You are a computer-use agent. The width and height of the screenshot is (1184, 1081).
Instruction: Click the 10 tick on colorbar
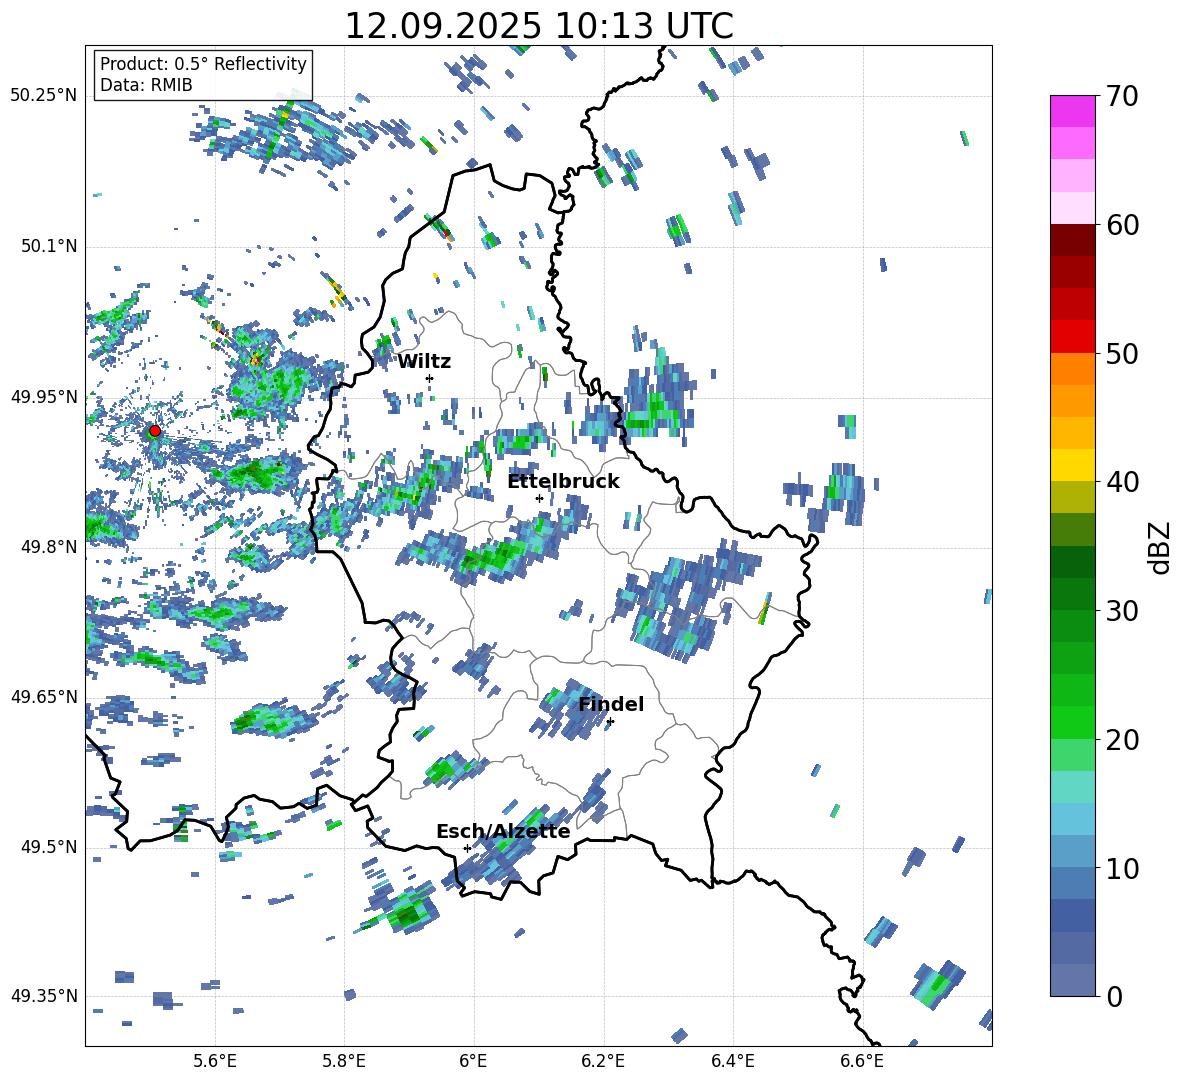click(x=1122, y=869)
